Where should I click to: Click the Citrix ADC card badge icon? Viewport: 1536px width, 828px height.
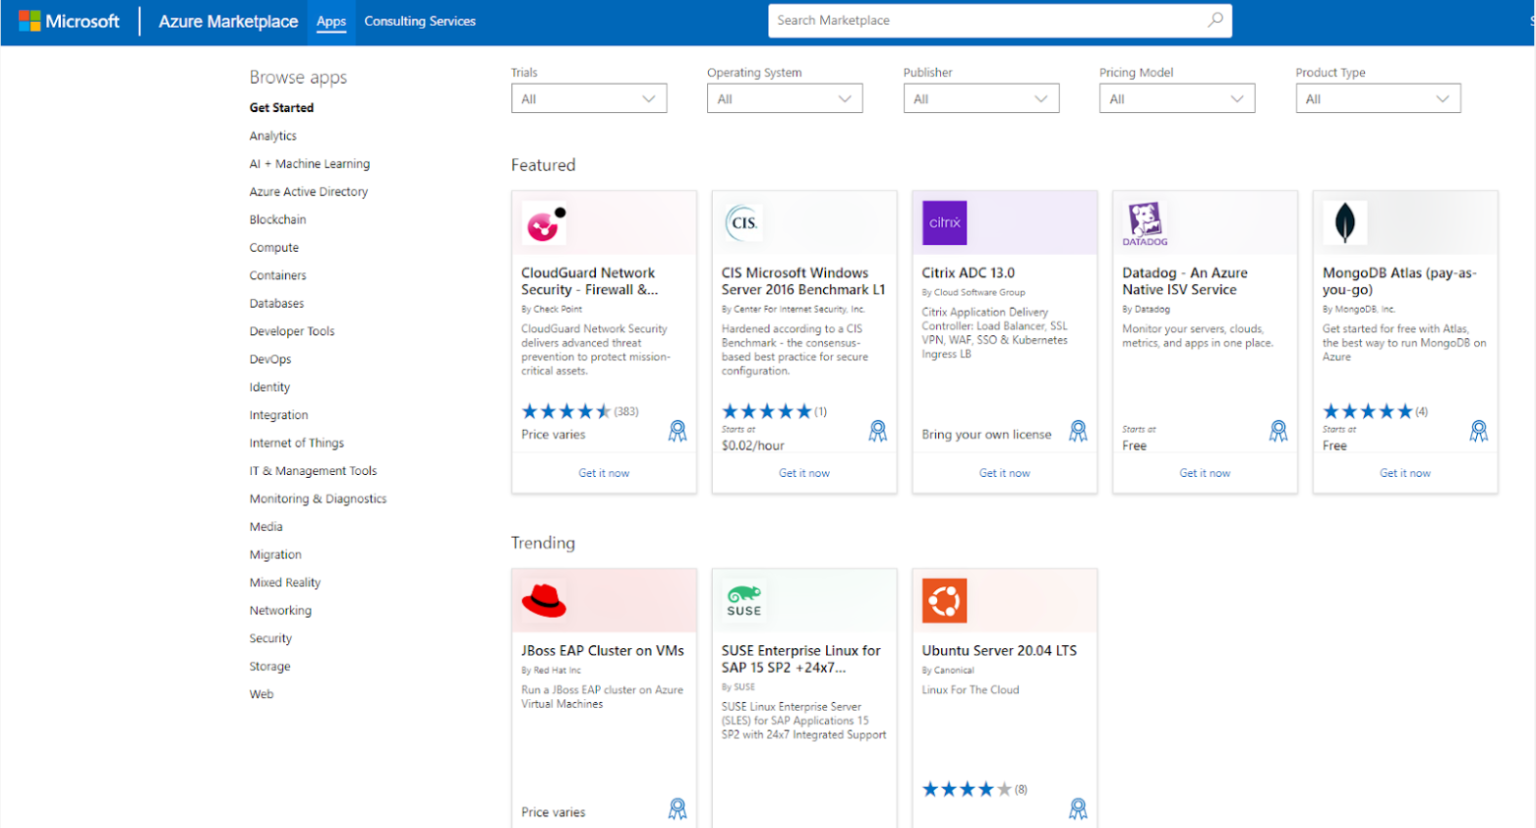click(1078, 431)
